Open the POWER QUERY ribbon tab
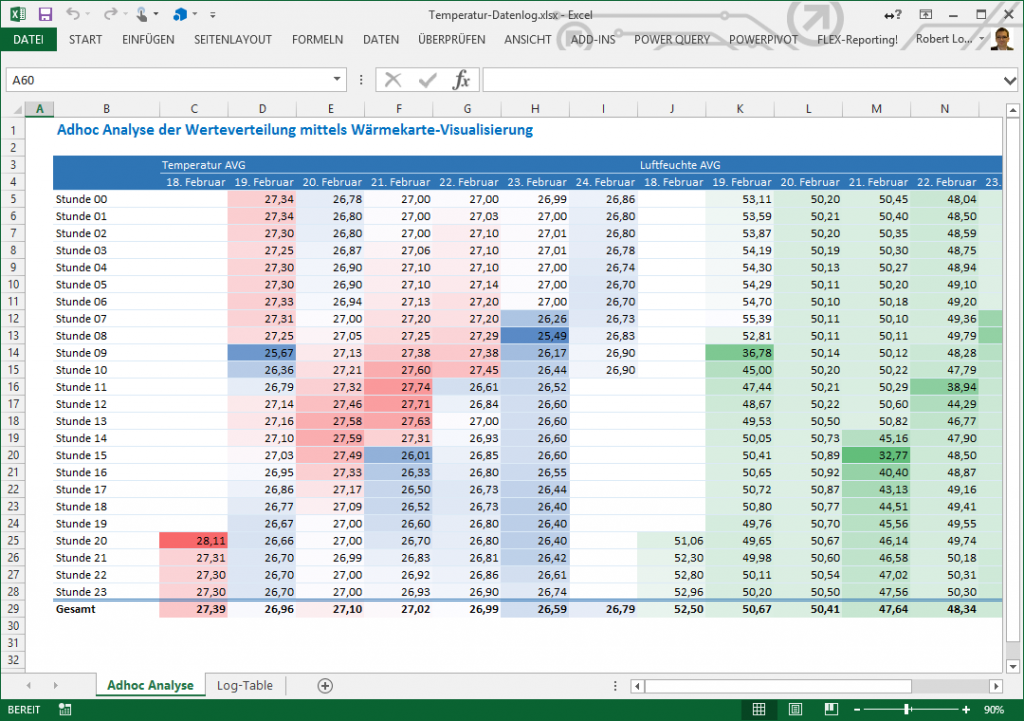This screenshot has height=721, width=1024. [672, 39]
